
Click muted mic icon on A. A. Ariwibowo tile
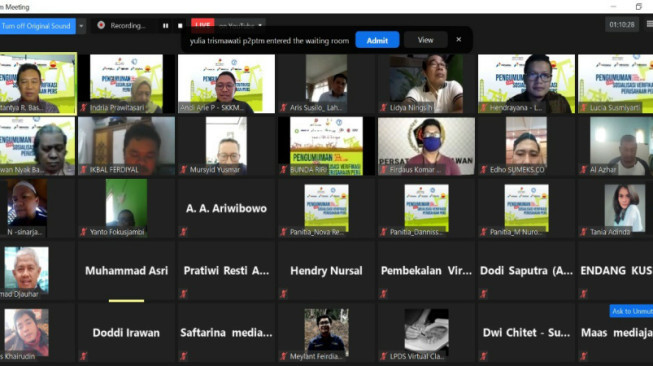pyautogui.click(x=184, y=232)
